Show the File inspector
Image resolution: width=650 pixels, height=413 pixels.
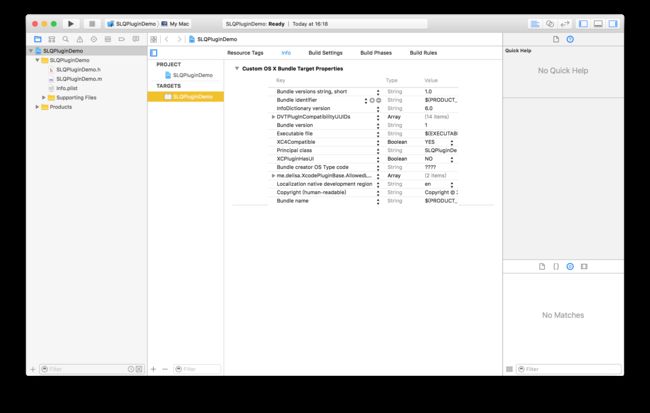[556, 39]
